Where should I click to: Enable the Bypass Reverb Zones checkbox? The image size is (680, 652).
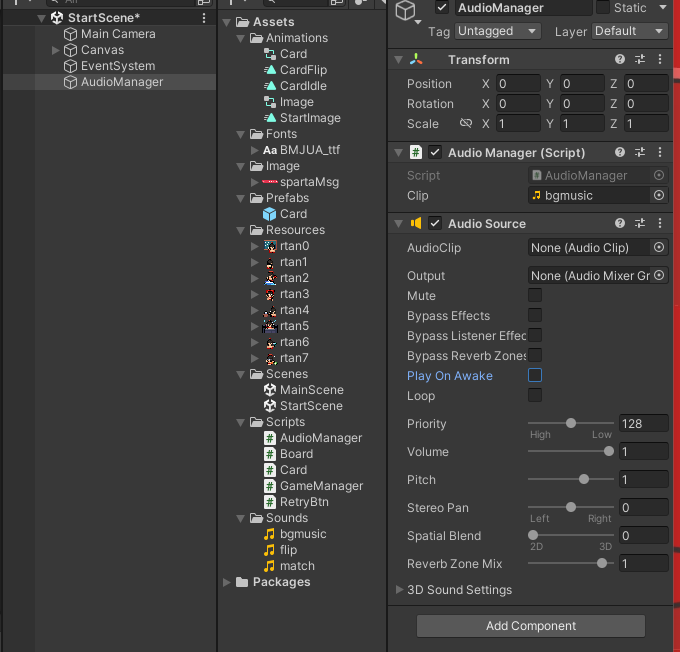pos(535,355)
